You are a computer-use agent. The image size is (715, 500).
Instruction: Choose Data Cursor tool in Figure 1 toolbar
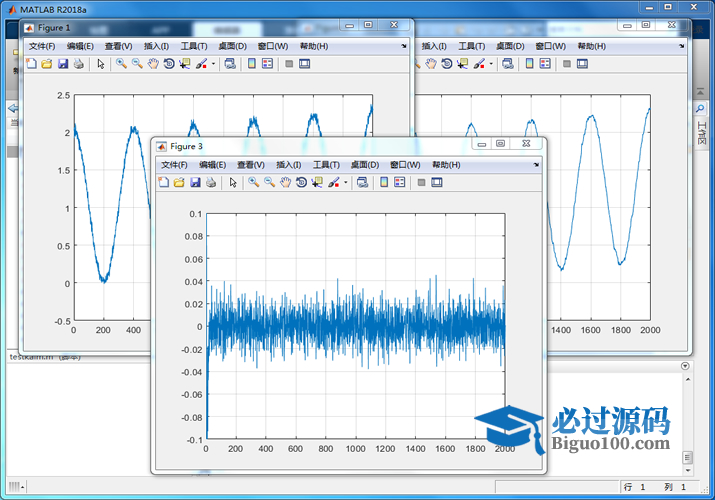click(185, 64)
